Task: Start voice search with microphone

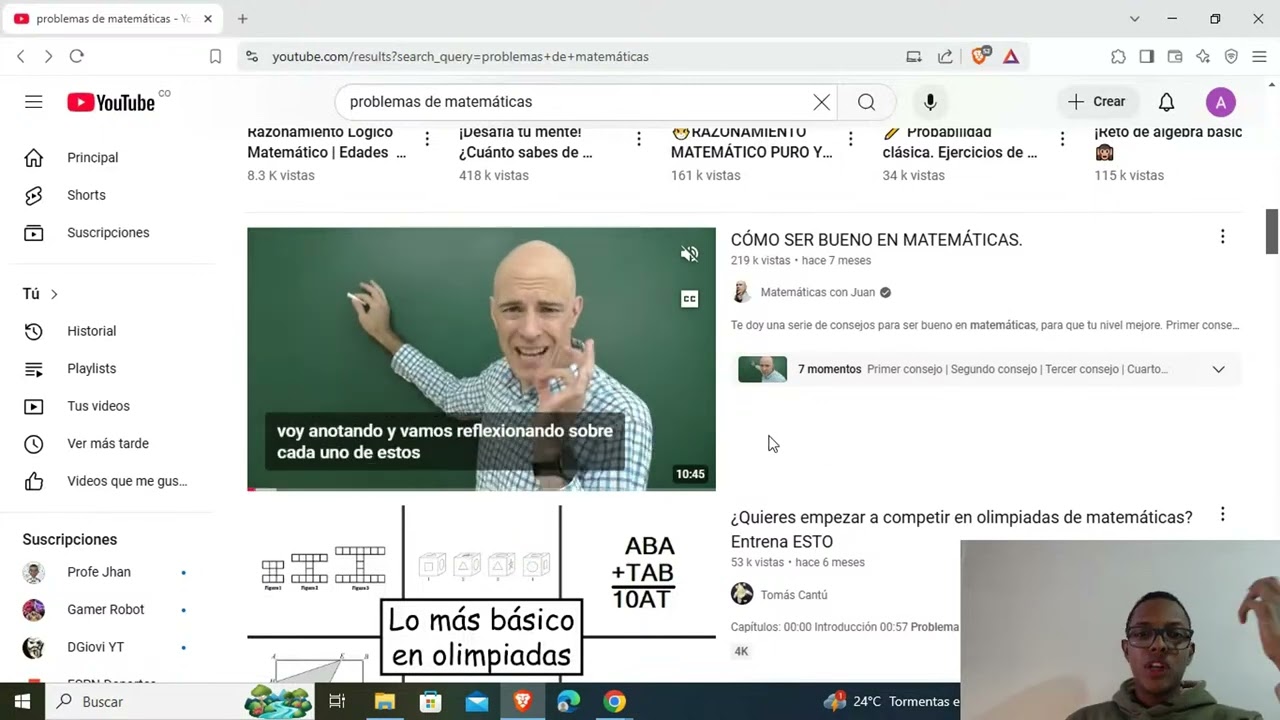Action: point(930,102)
